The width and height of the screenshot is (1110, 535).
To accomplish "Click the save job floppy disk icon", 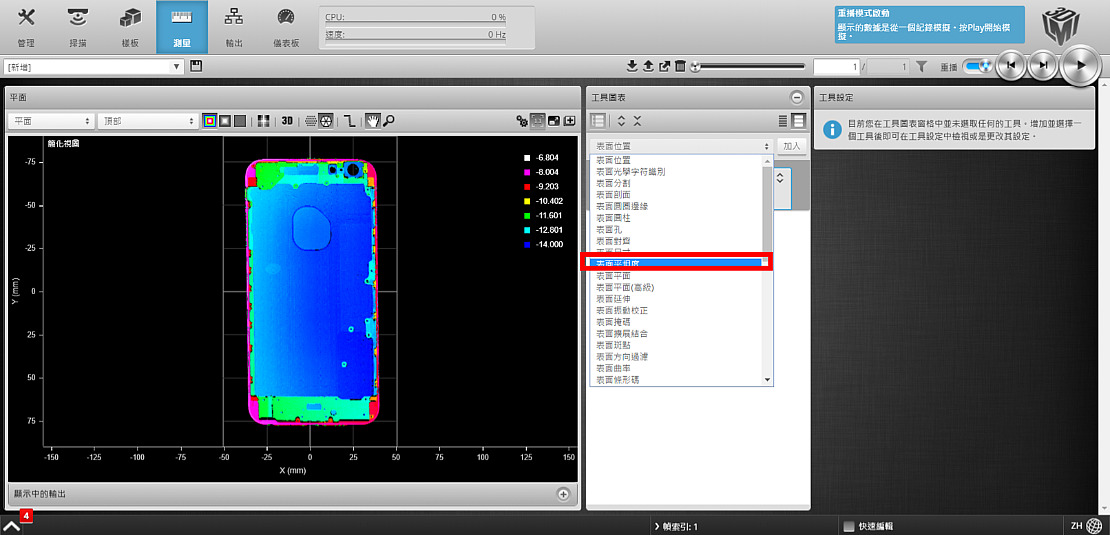I will pos(196,66).
